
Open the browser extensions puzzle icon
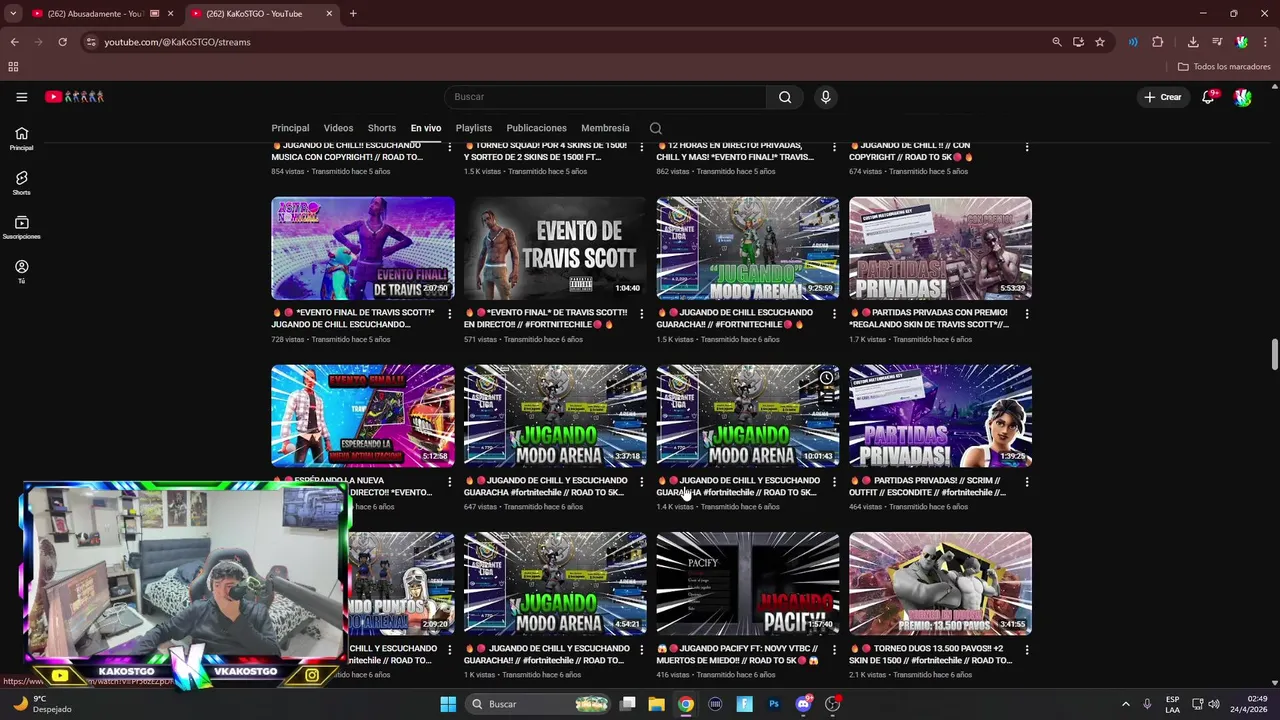pos(1158,42)
